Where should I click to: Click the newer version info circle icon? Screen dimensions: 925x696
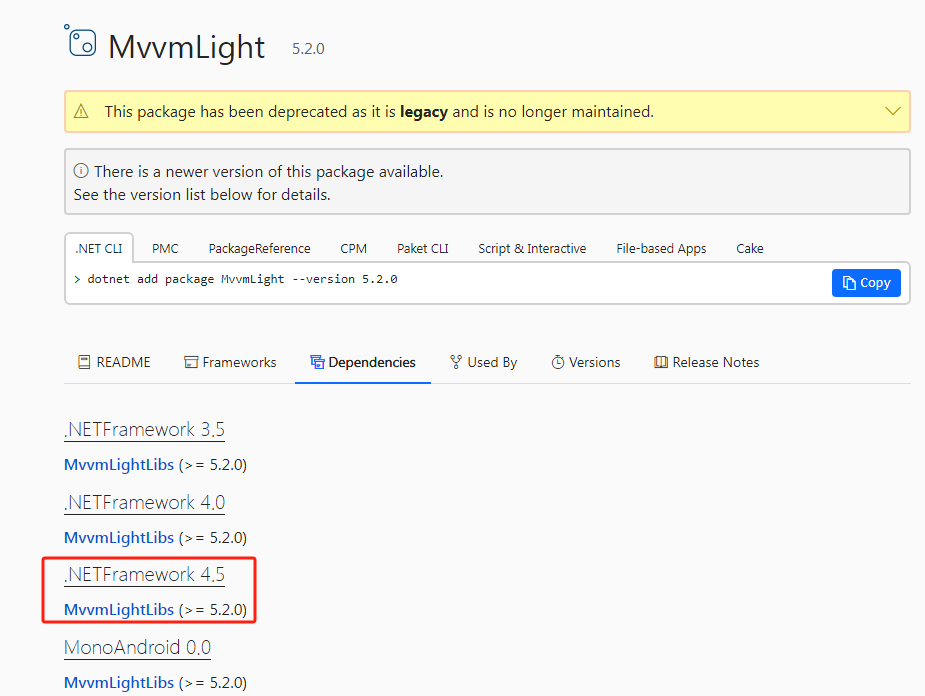(x=81, y=171)
